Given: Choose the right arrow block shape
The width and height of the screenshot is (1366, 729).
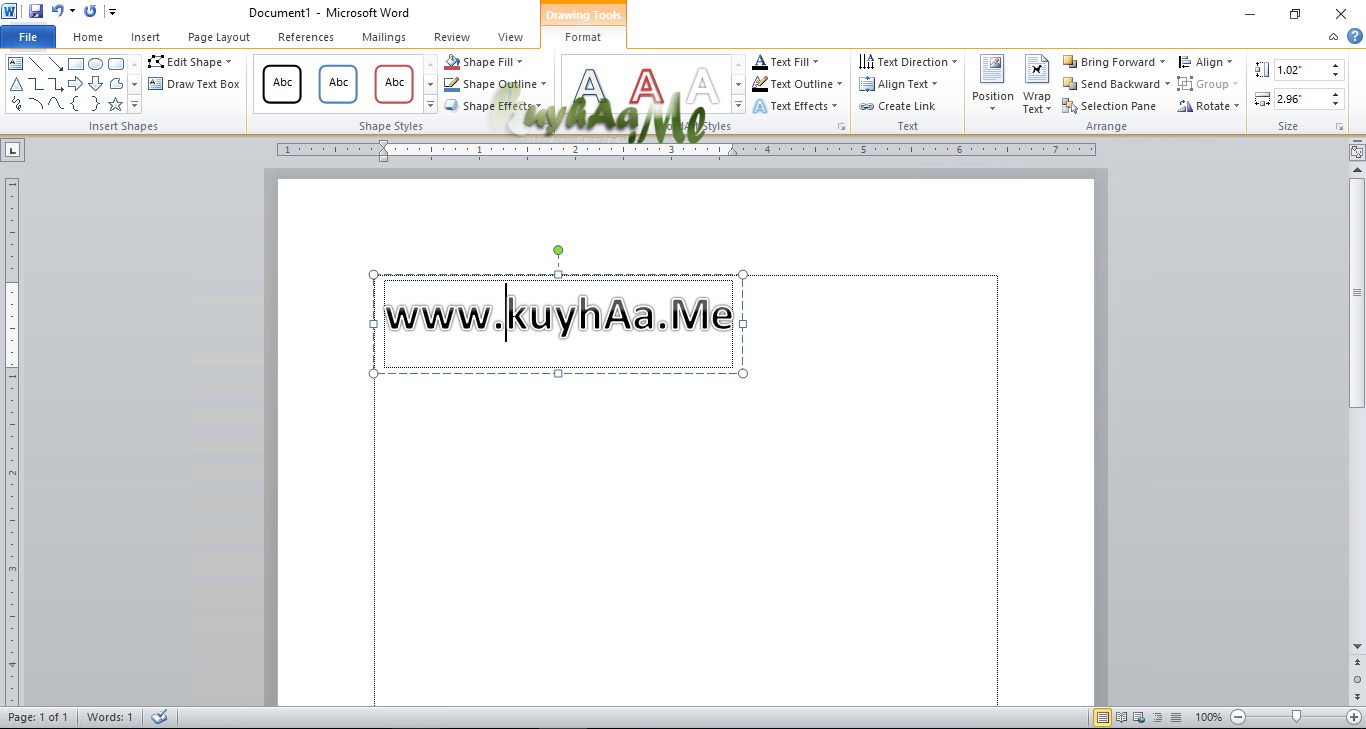Looking at the screenshot, I should pos(76,84).
